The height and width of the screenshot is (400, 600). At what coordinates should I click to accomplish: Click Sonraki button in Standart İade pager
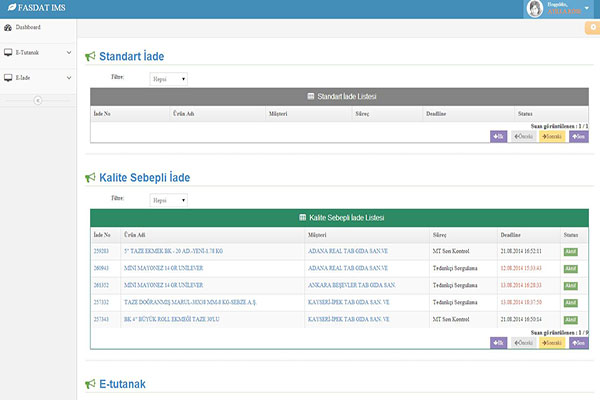[x=552, y=137]
